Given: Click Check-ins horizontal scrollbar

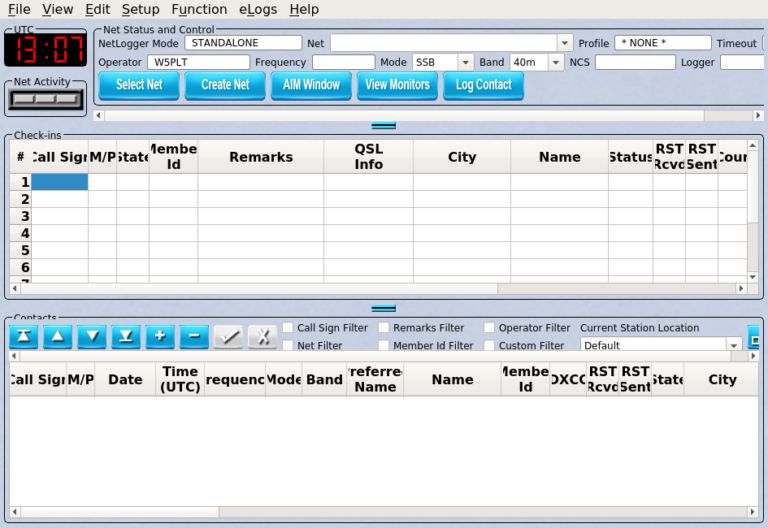Looking at the screenshot, I should click(259, 288).
